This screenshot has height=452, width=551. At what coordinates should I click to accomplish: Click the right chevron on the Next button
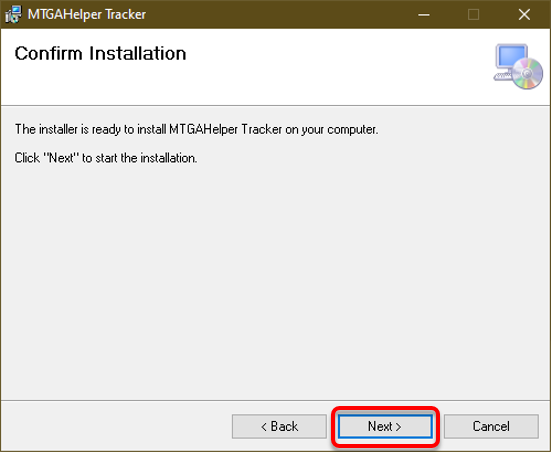tap(398, 427)
